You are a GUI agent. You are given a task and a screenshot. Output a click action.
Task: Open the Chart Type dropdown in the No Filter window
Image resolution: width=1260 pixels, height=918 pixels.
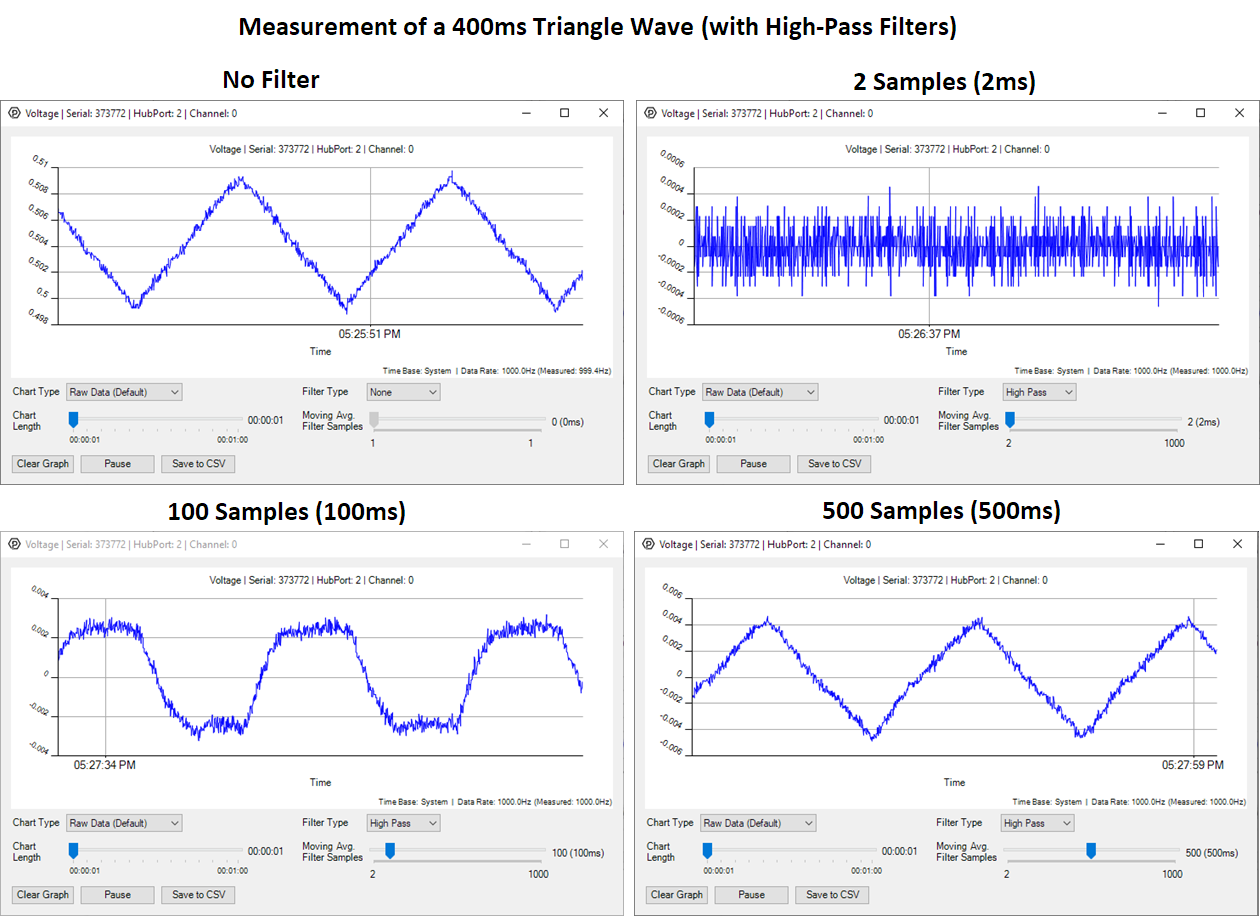(124, 391)
